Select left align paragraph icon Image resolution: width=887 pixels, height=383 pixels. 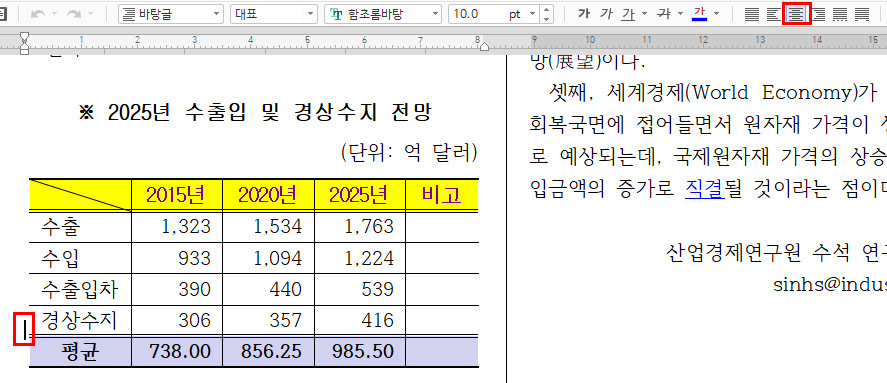click(x=774, y=14)
